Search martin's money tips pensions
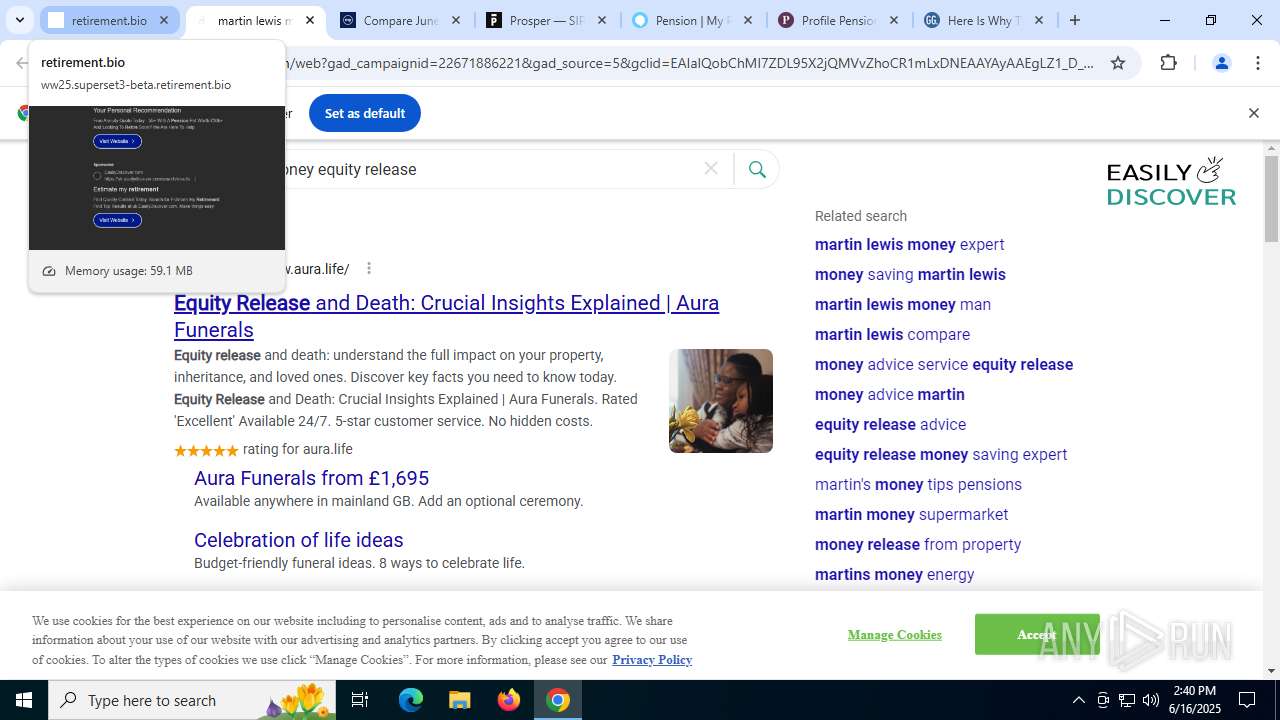1280x720 pixels. pyautogui.click(x=918, y=484)
